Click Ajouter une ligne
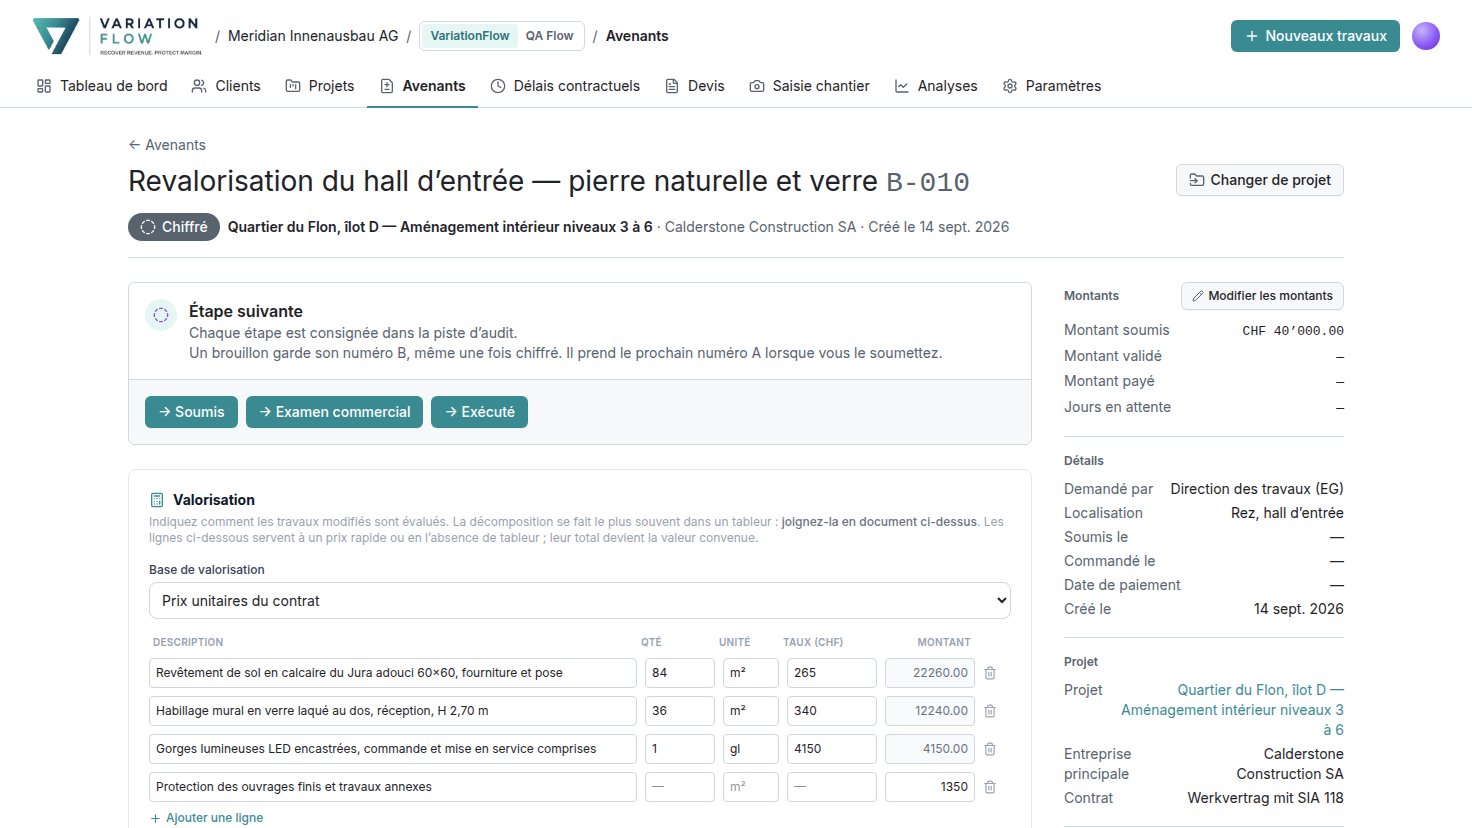 coord(207,818)
